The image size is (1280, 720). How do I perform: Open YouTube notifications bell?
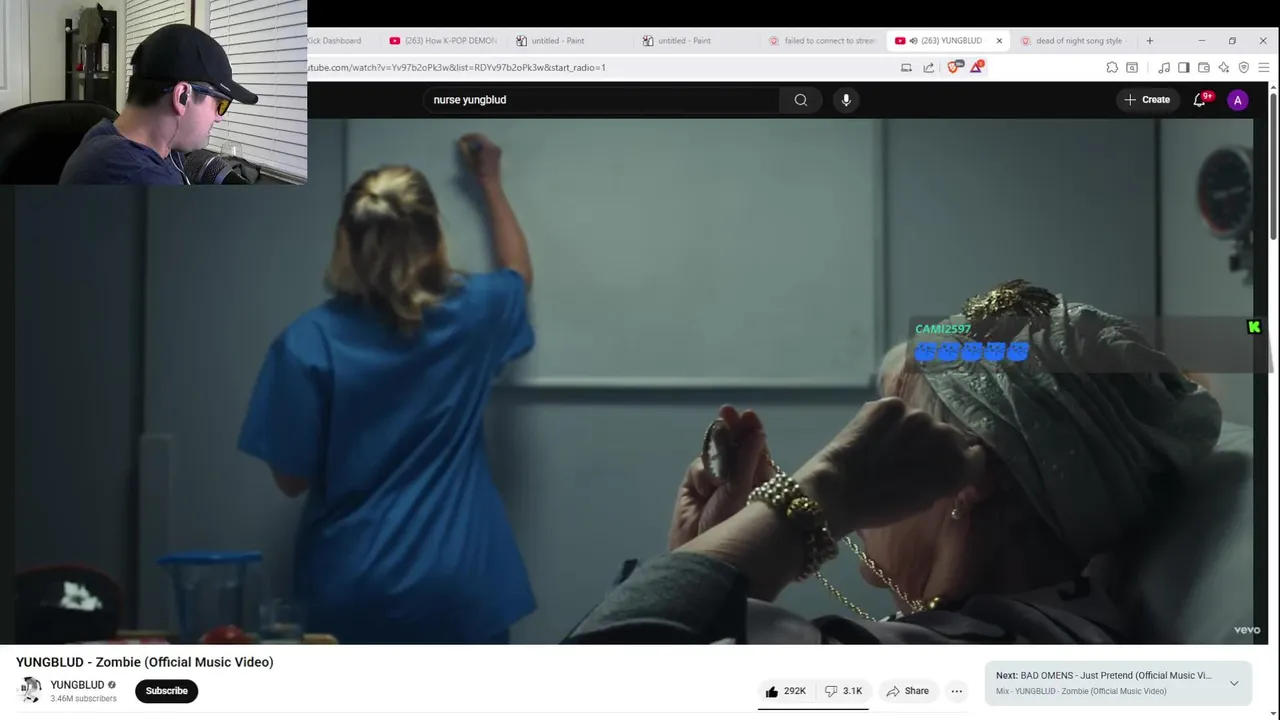(x=1200, y=100)
